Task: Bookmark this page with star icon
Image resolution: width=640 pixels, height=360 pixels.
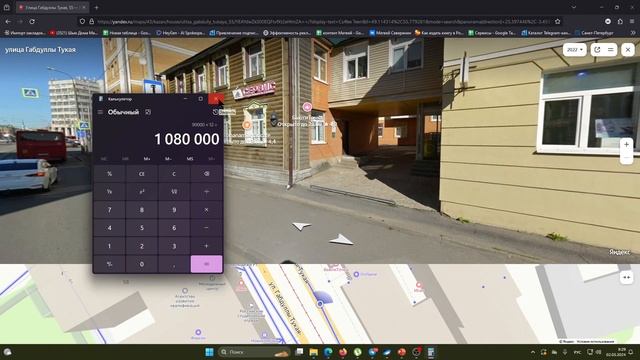Action: point(558,21)
